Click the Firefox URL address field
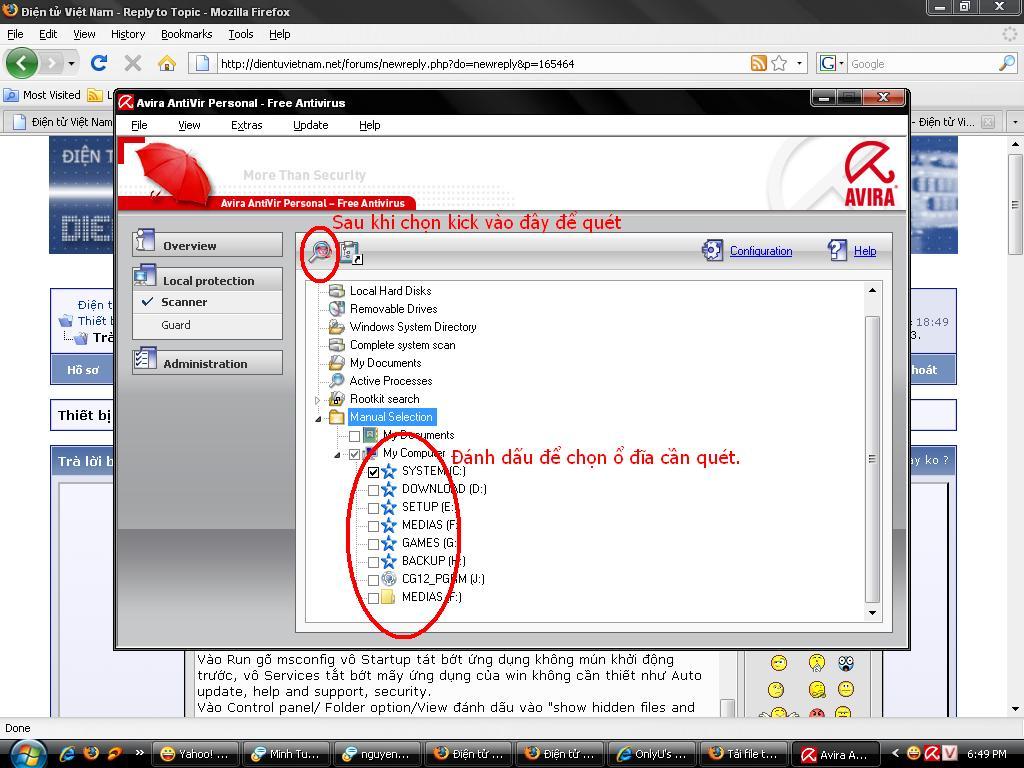The height and width of the screenshot is (768, 1024). tap(483, 63)
